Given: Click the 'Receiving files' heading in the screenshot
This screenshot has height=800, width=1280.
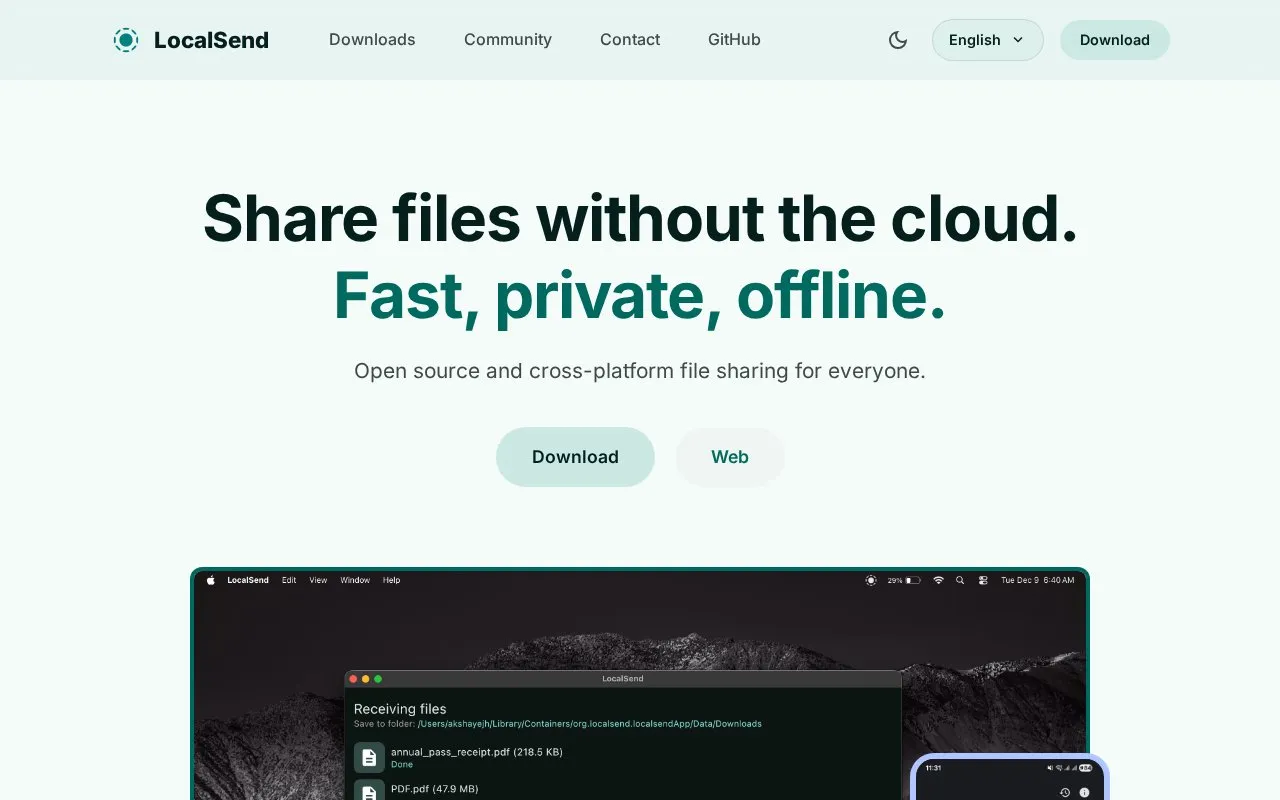Looking at the screenshot, I should [400, 708].
